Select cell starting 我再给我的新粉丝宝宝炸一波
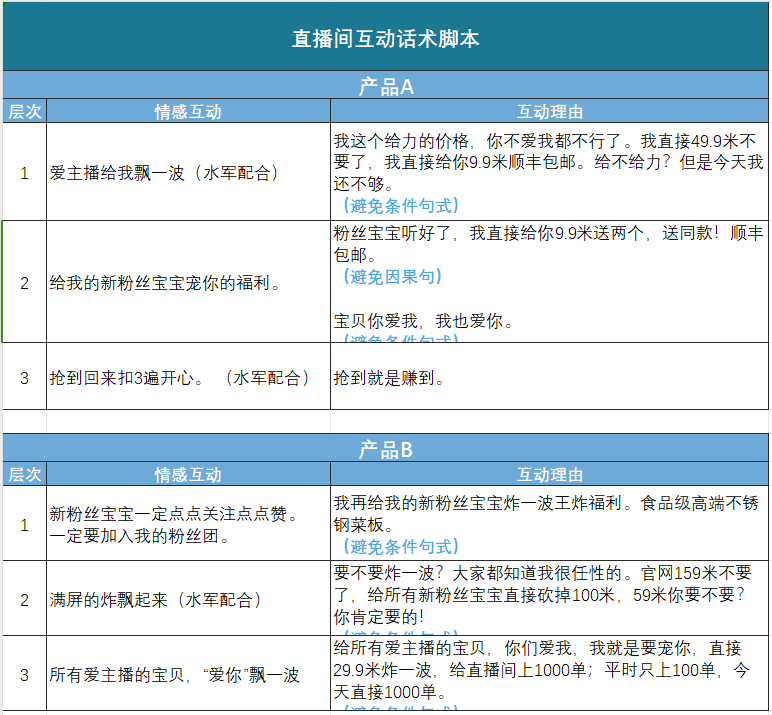This screenshot has width=772, height=715. [549, 523]
